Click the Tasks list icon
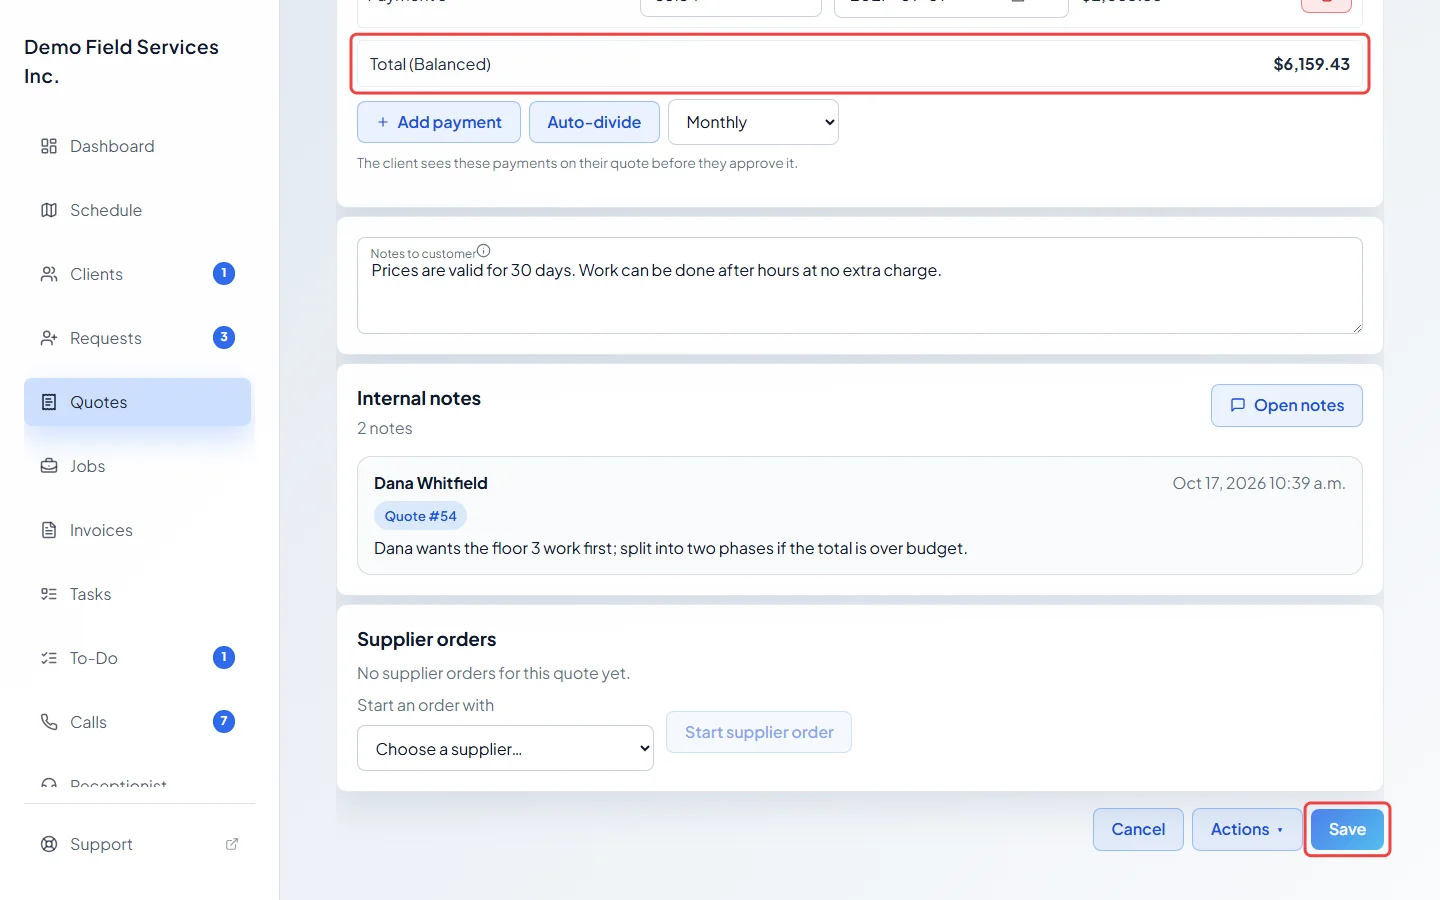 pyautogui.click(x=49, y=594)
